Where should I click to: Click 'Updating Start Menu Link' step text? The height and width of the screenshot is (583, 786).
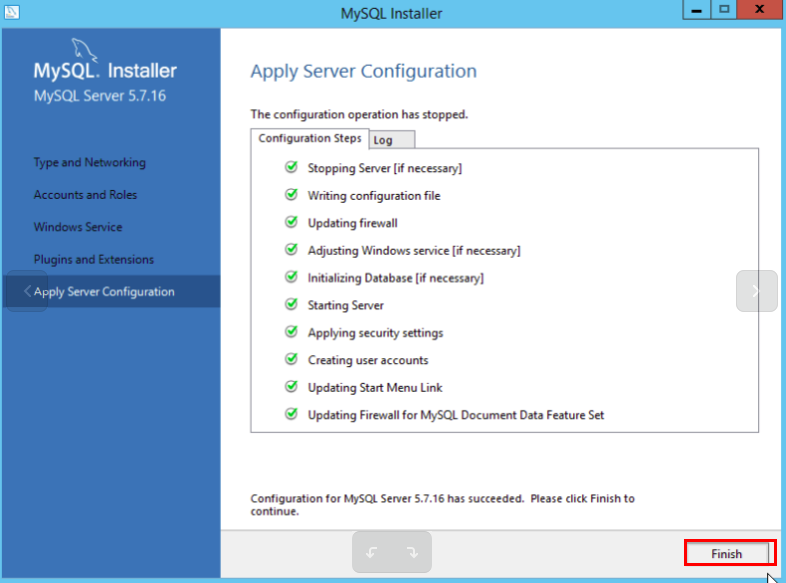[375, 388]
